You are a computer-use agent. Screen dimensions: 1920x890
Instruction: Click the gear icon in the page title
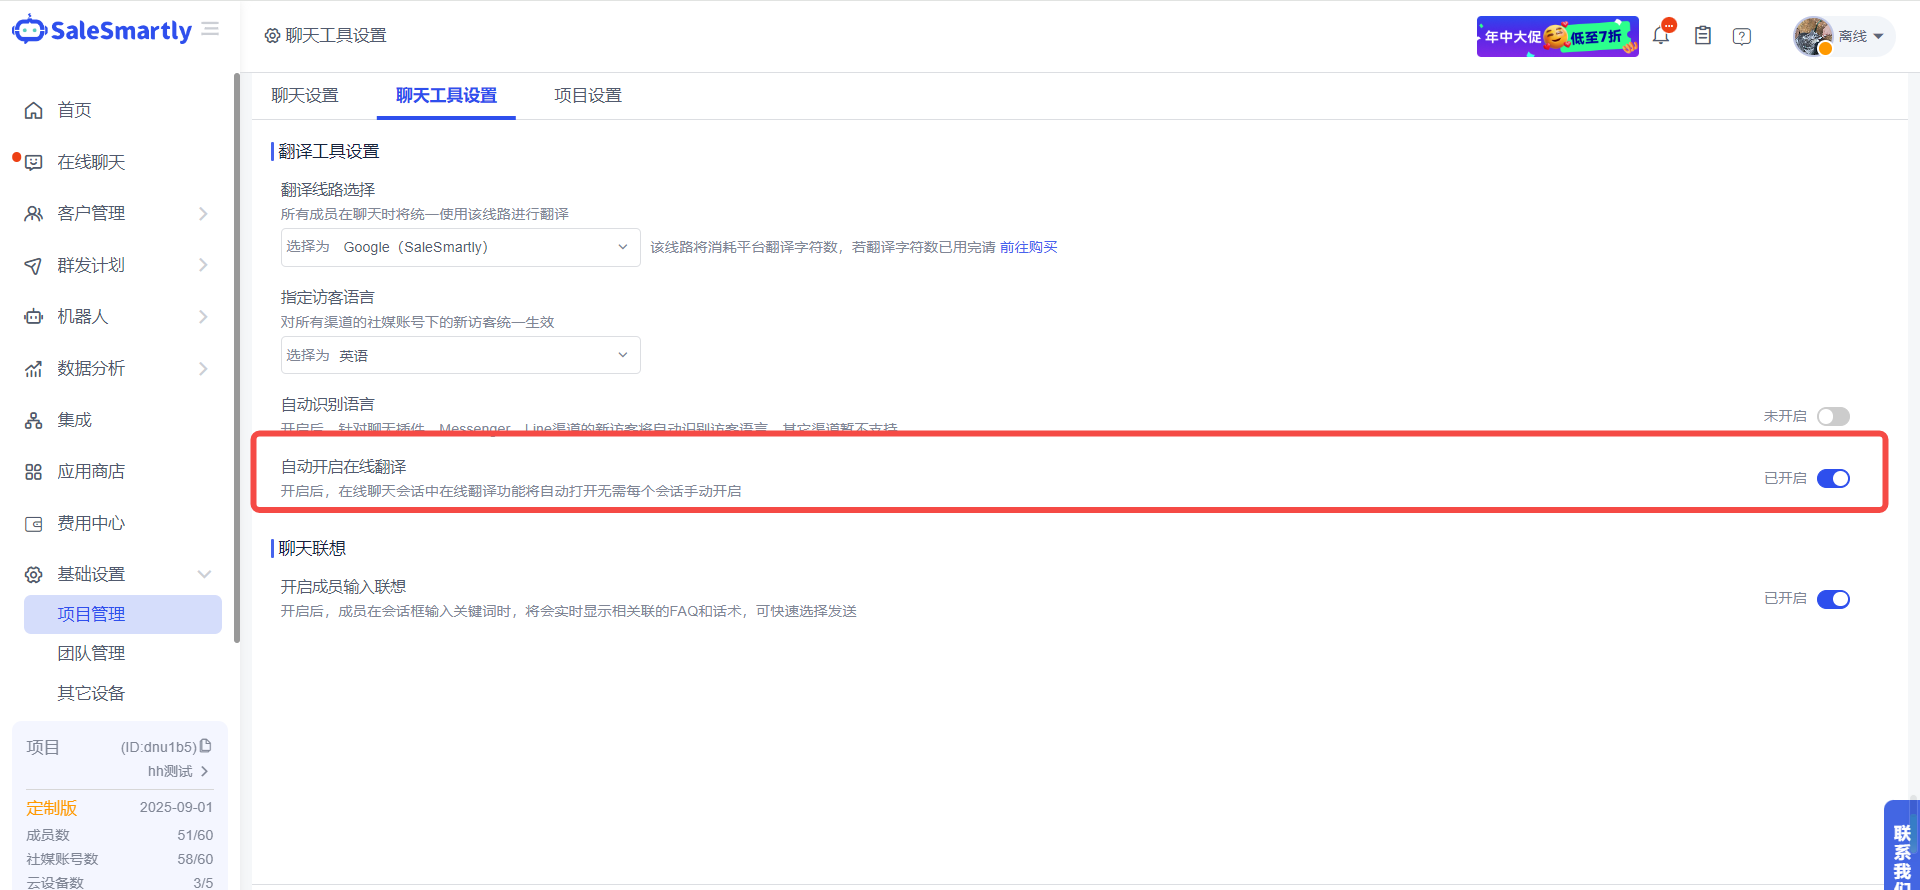pyautogui.click(x=272, y=36)
